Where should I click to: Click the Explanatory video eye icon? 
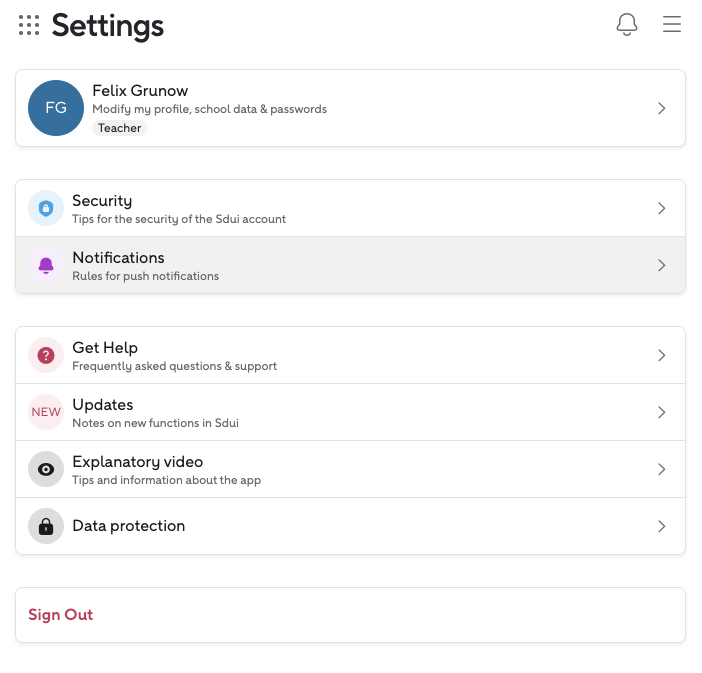[46, 469]
